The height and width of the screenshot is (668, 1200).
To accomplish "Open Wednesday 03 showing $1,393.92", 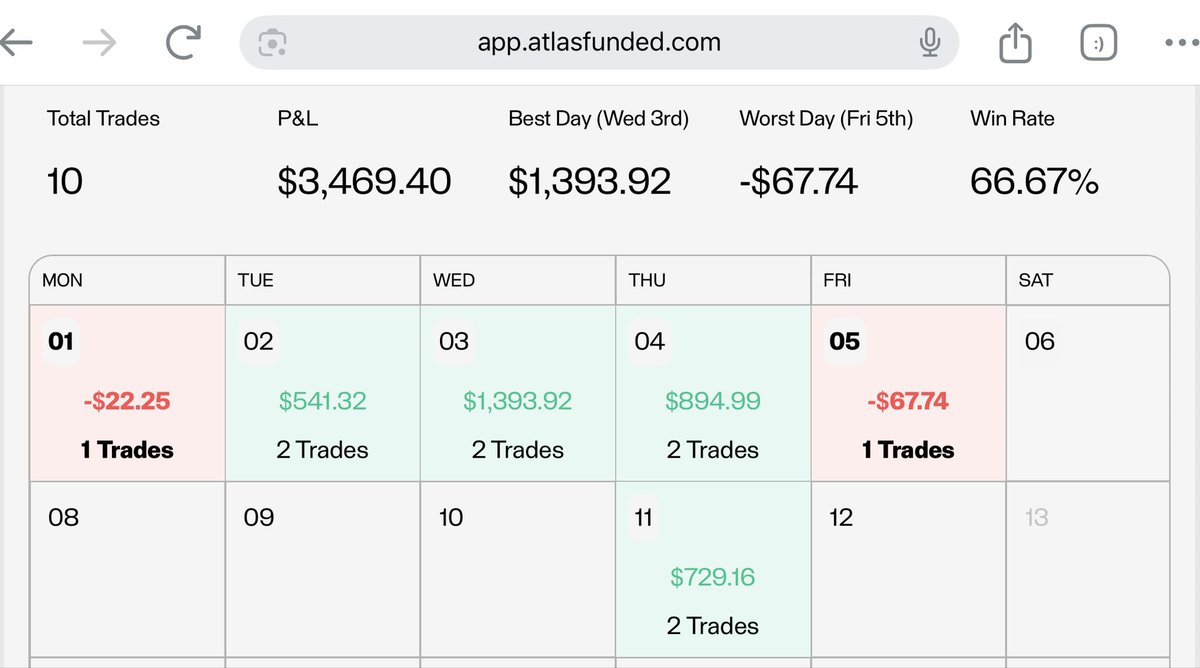I will tap(517, 393).
